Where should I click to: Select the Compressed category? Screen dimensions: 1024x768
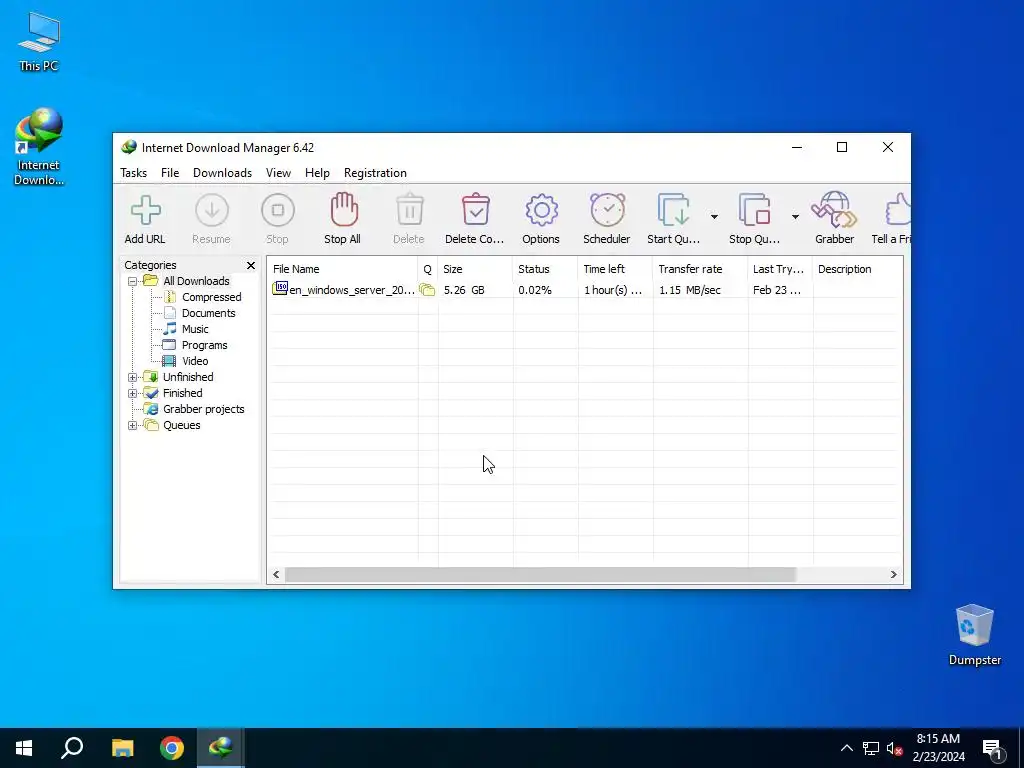click(211, 297)
